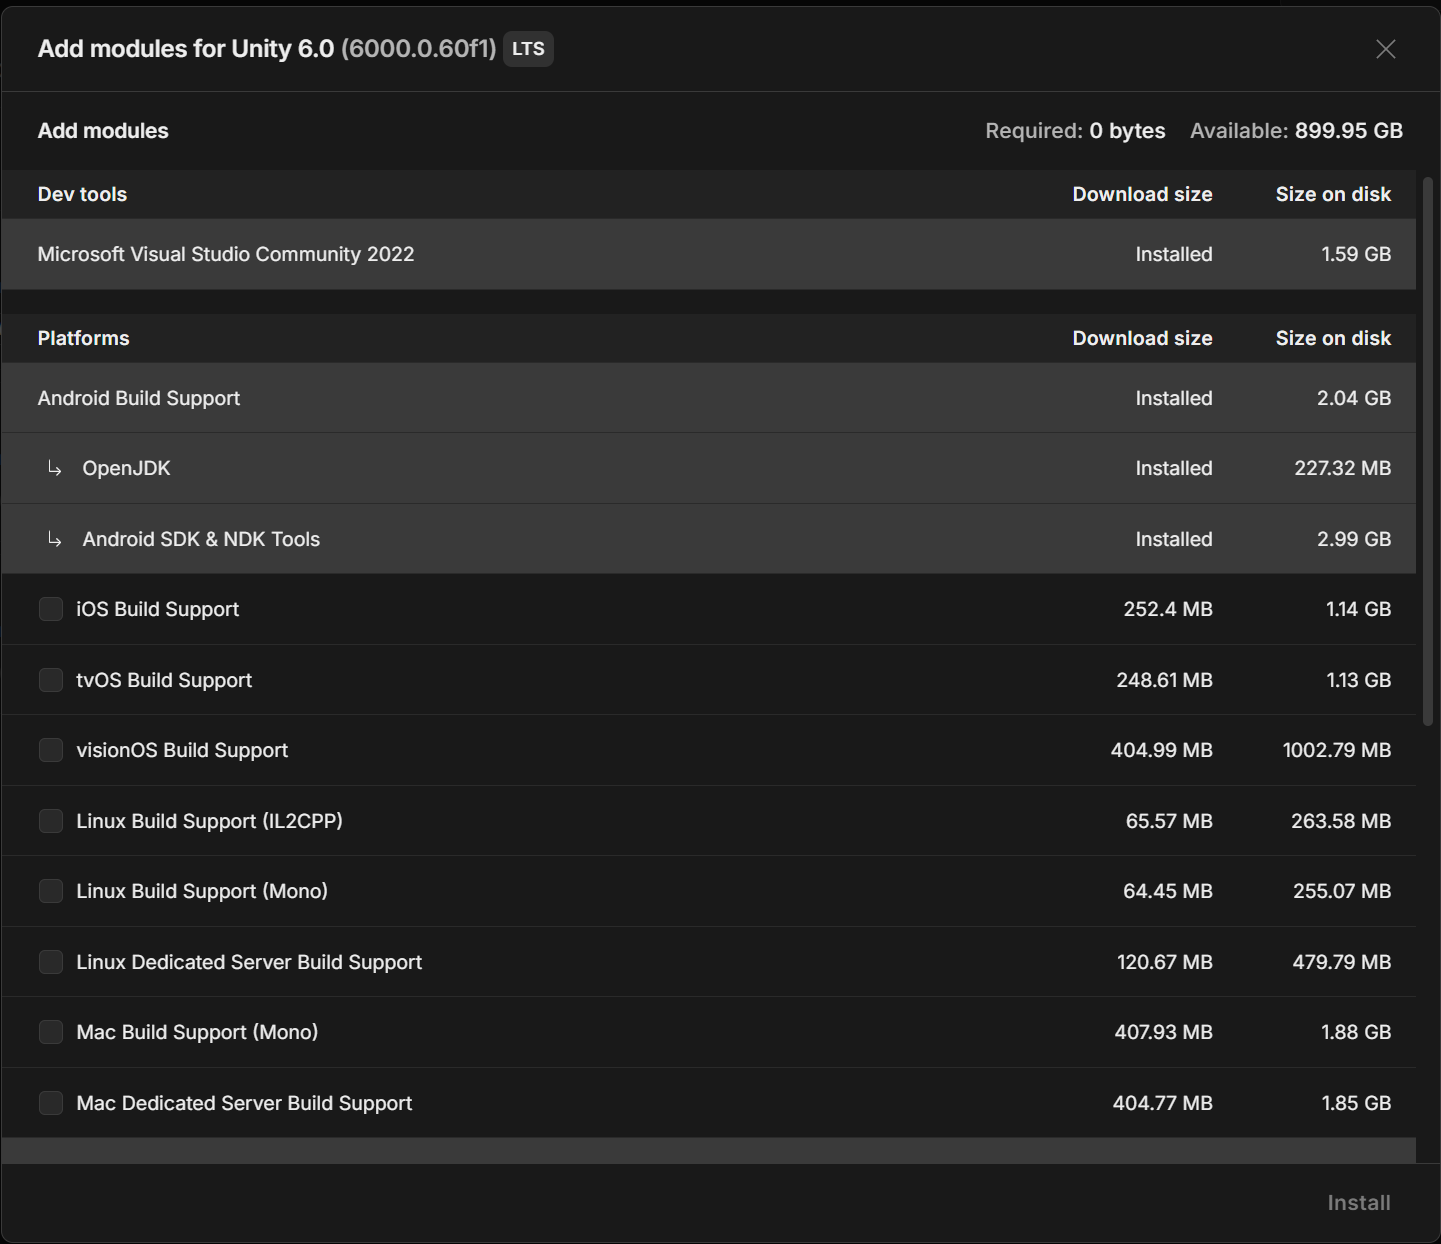Viewport: 1441px width, 1244px height.
Task: Click the OpenJDK module label
Action: tap(127, 468)
